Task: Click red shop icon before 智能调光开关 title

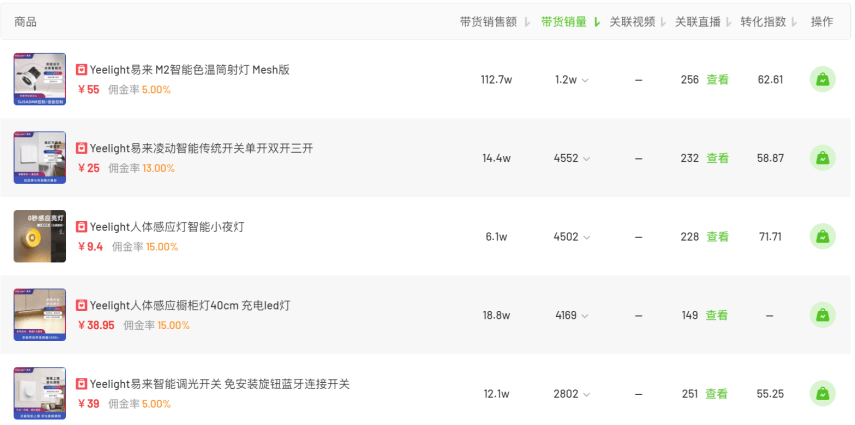Action: 81,384
